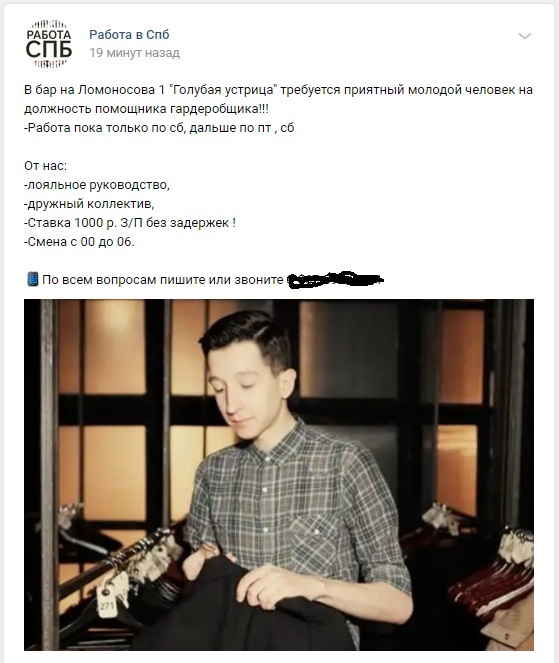Click the "должность помощника гардеробщика!!!" line
The height and width of the screenshot is (663, 559).
[x=146, y=109]
